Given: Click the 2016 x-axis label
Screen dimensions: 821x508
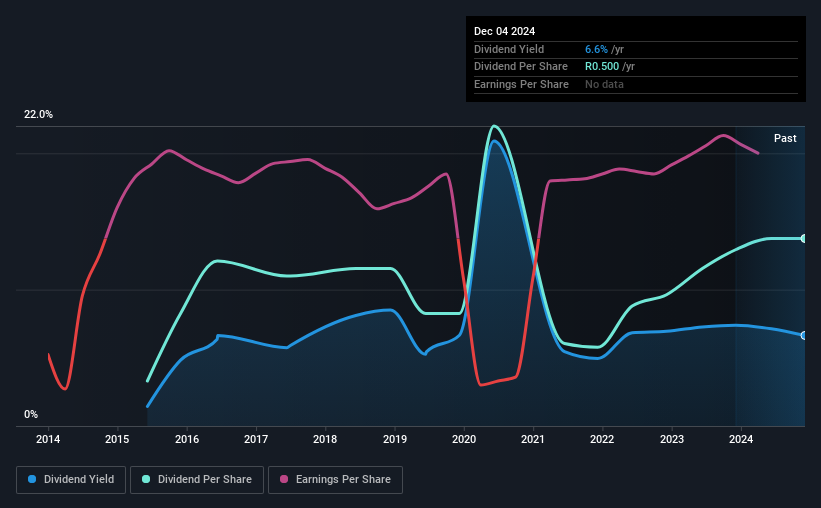Looking at the screenshot, I should [187, 439].
